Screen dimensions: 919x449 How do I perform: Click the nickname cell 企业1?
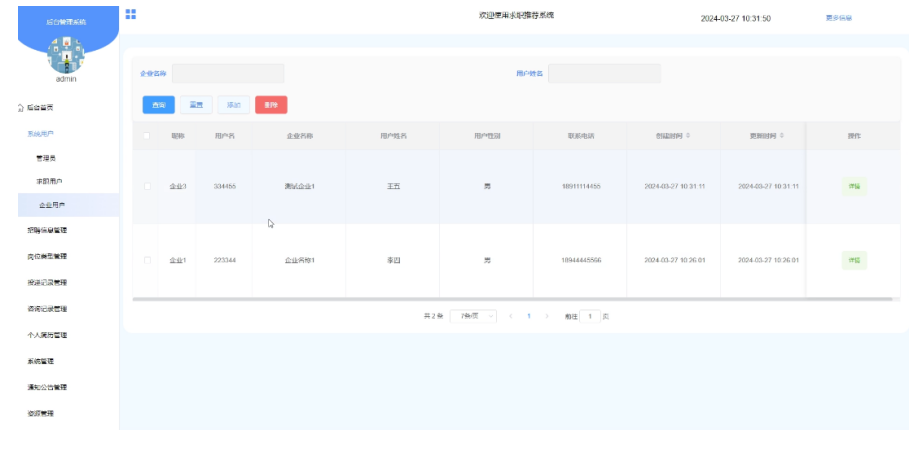[178, 260]
